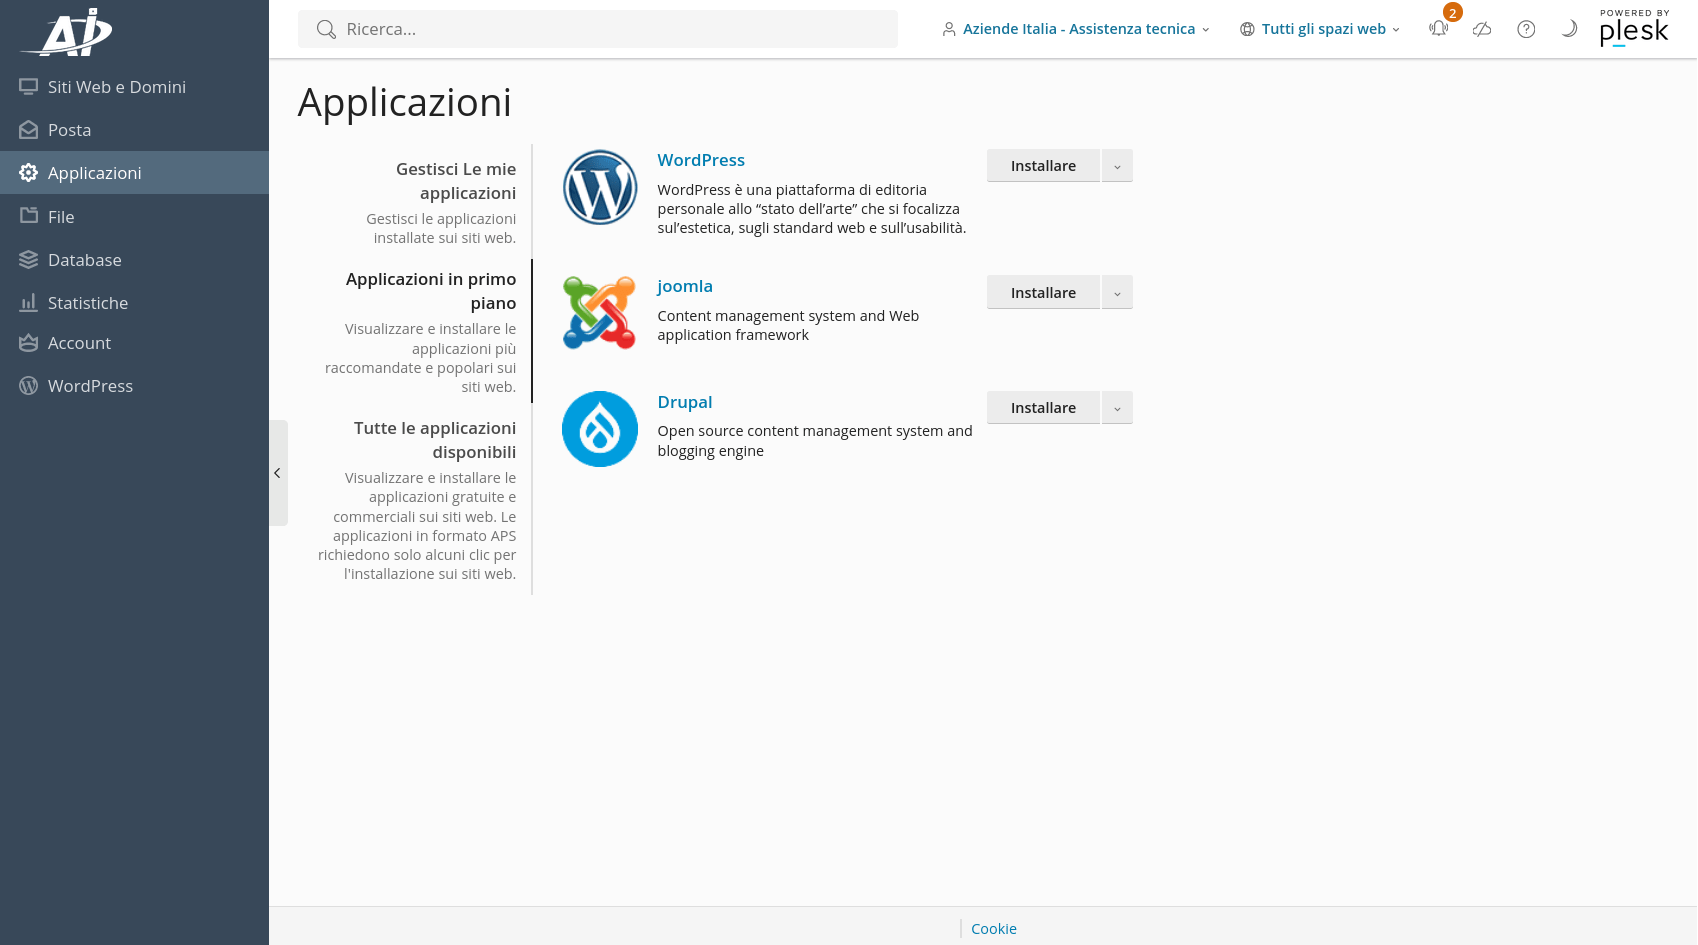Open the help question mark icon
Viewport: 1698px width, 945px height.
[x=1526, y=29]
